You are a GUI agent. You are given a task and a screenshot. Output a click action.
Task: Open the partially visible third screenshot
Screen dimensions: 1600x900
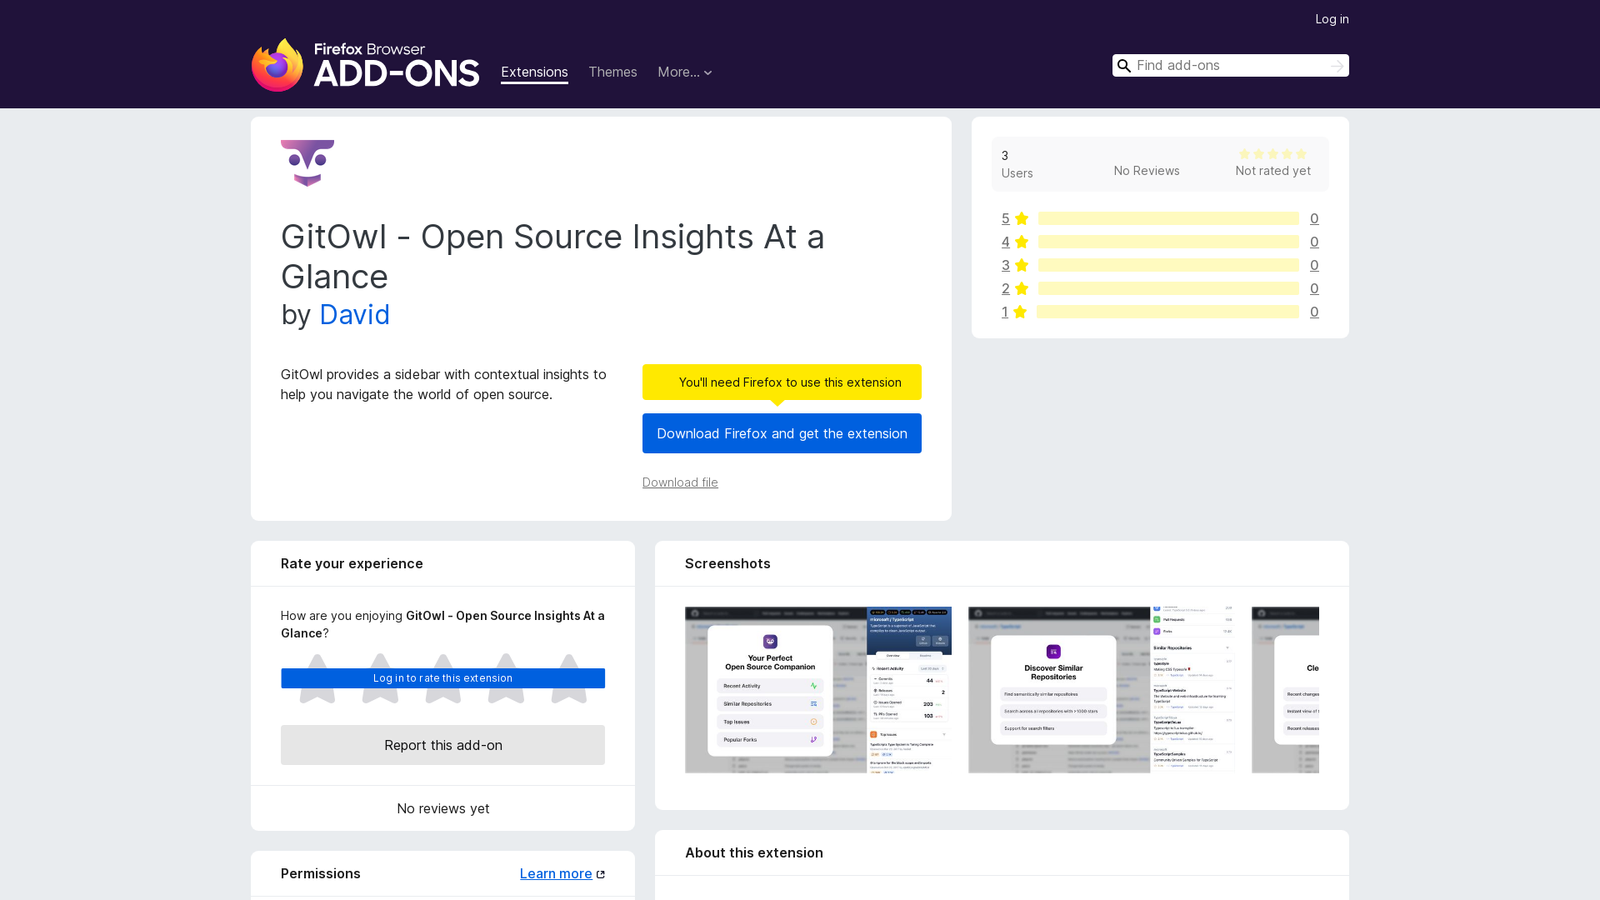1285,690
